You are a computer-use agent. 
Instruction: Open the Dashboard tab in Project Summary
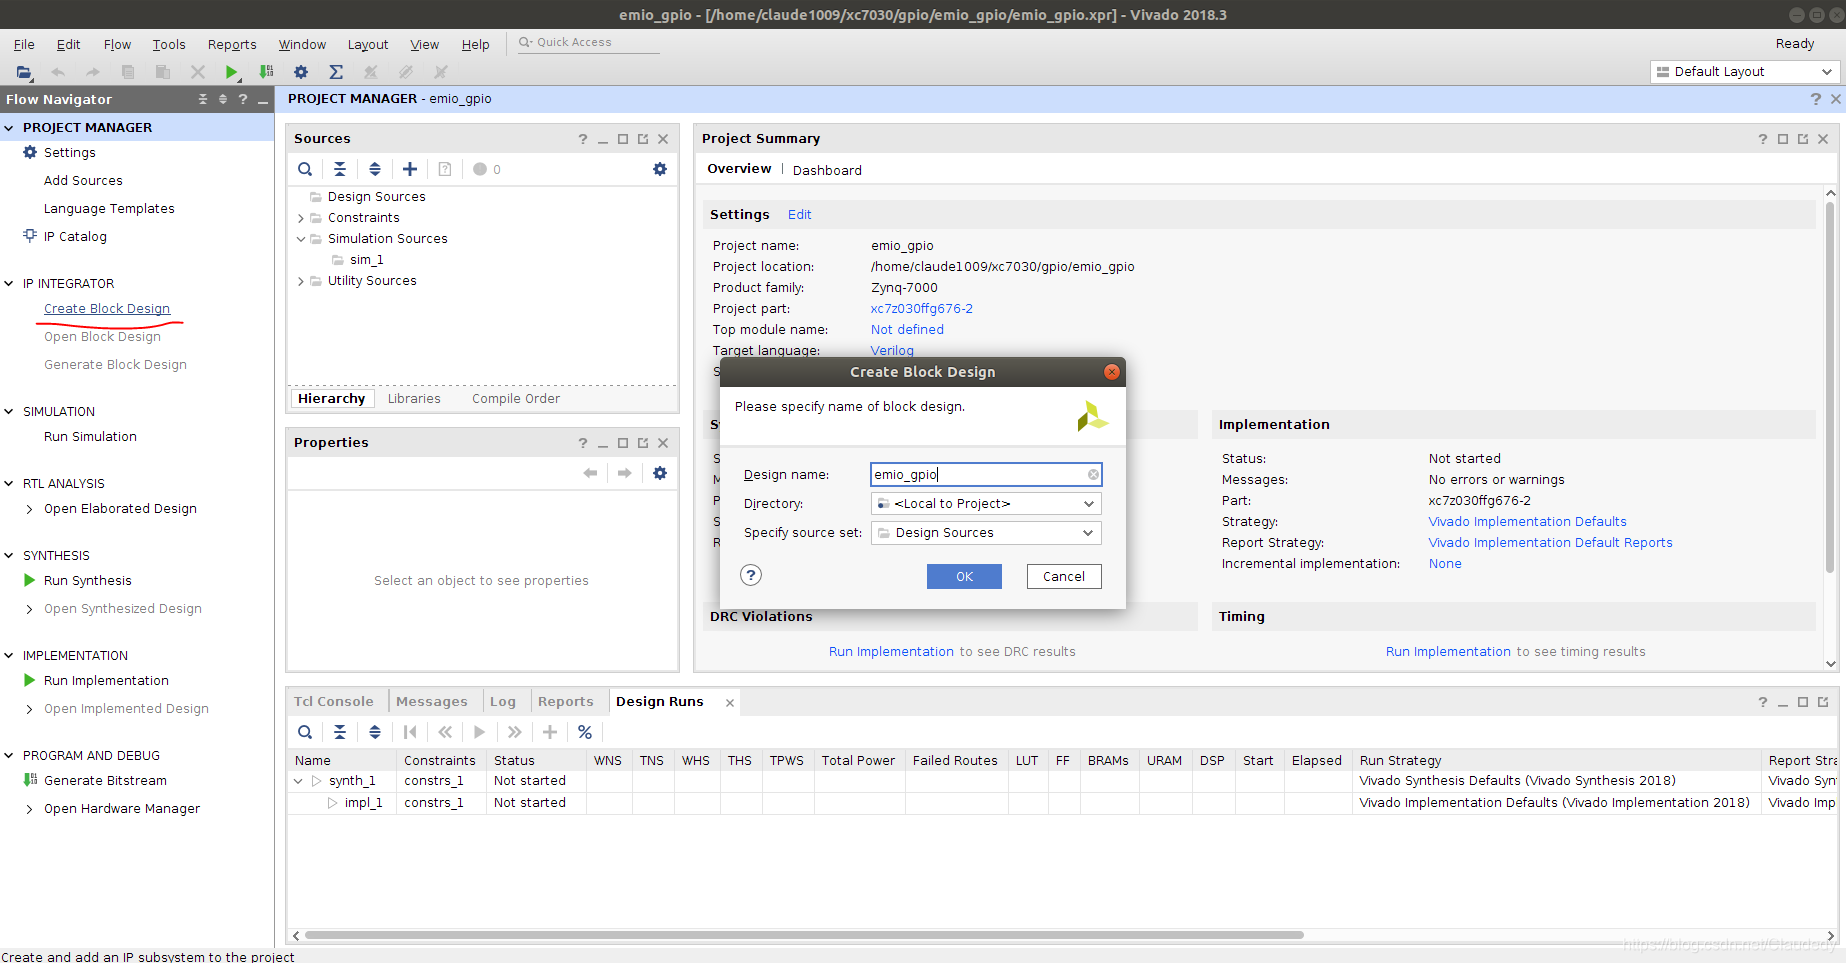827,170
